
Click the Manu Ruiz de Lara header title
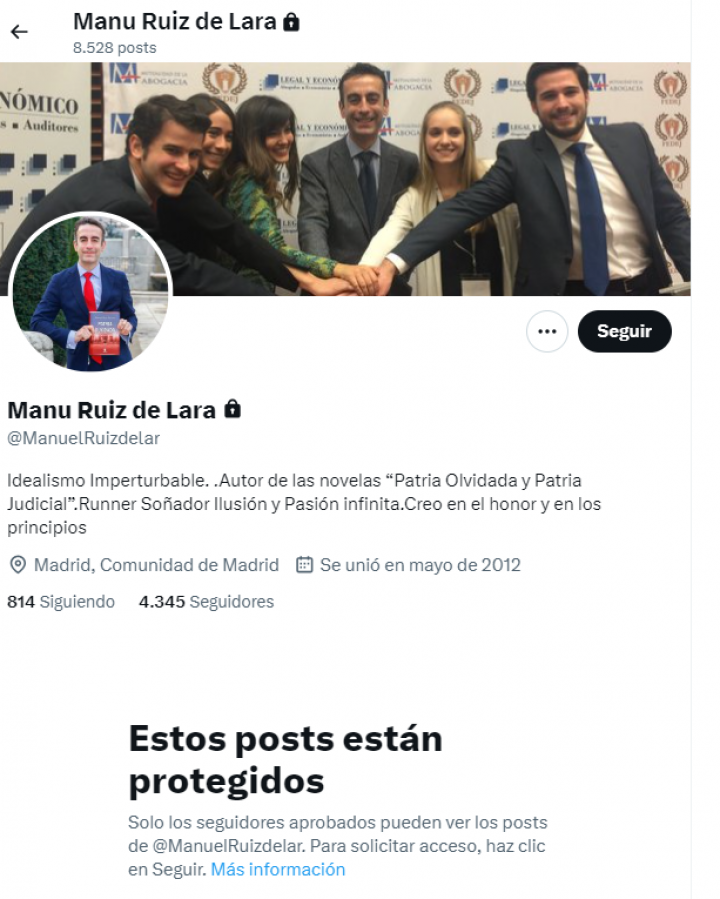tap(175, 22)
